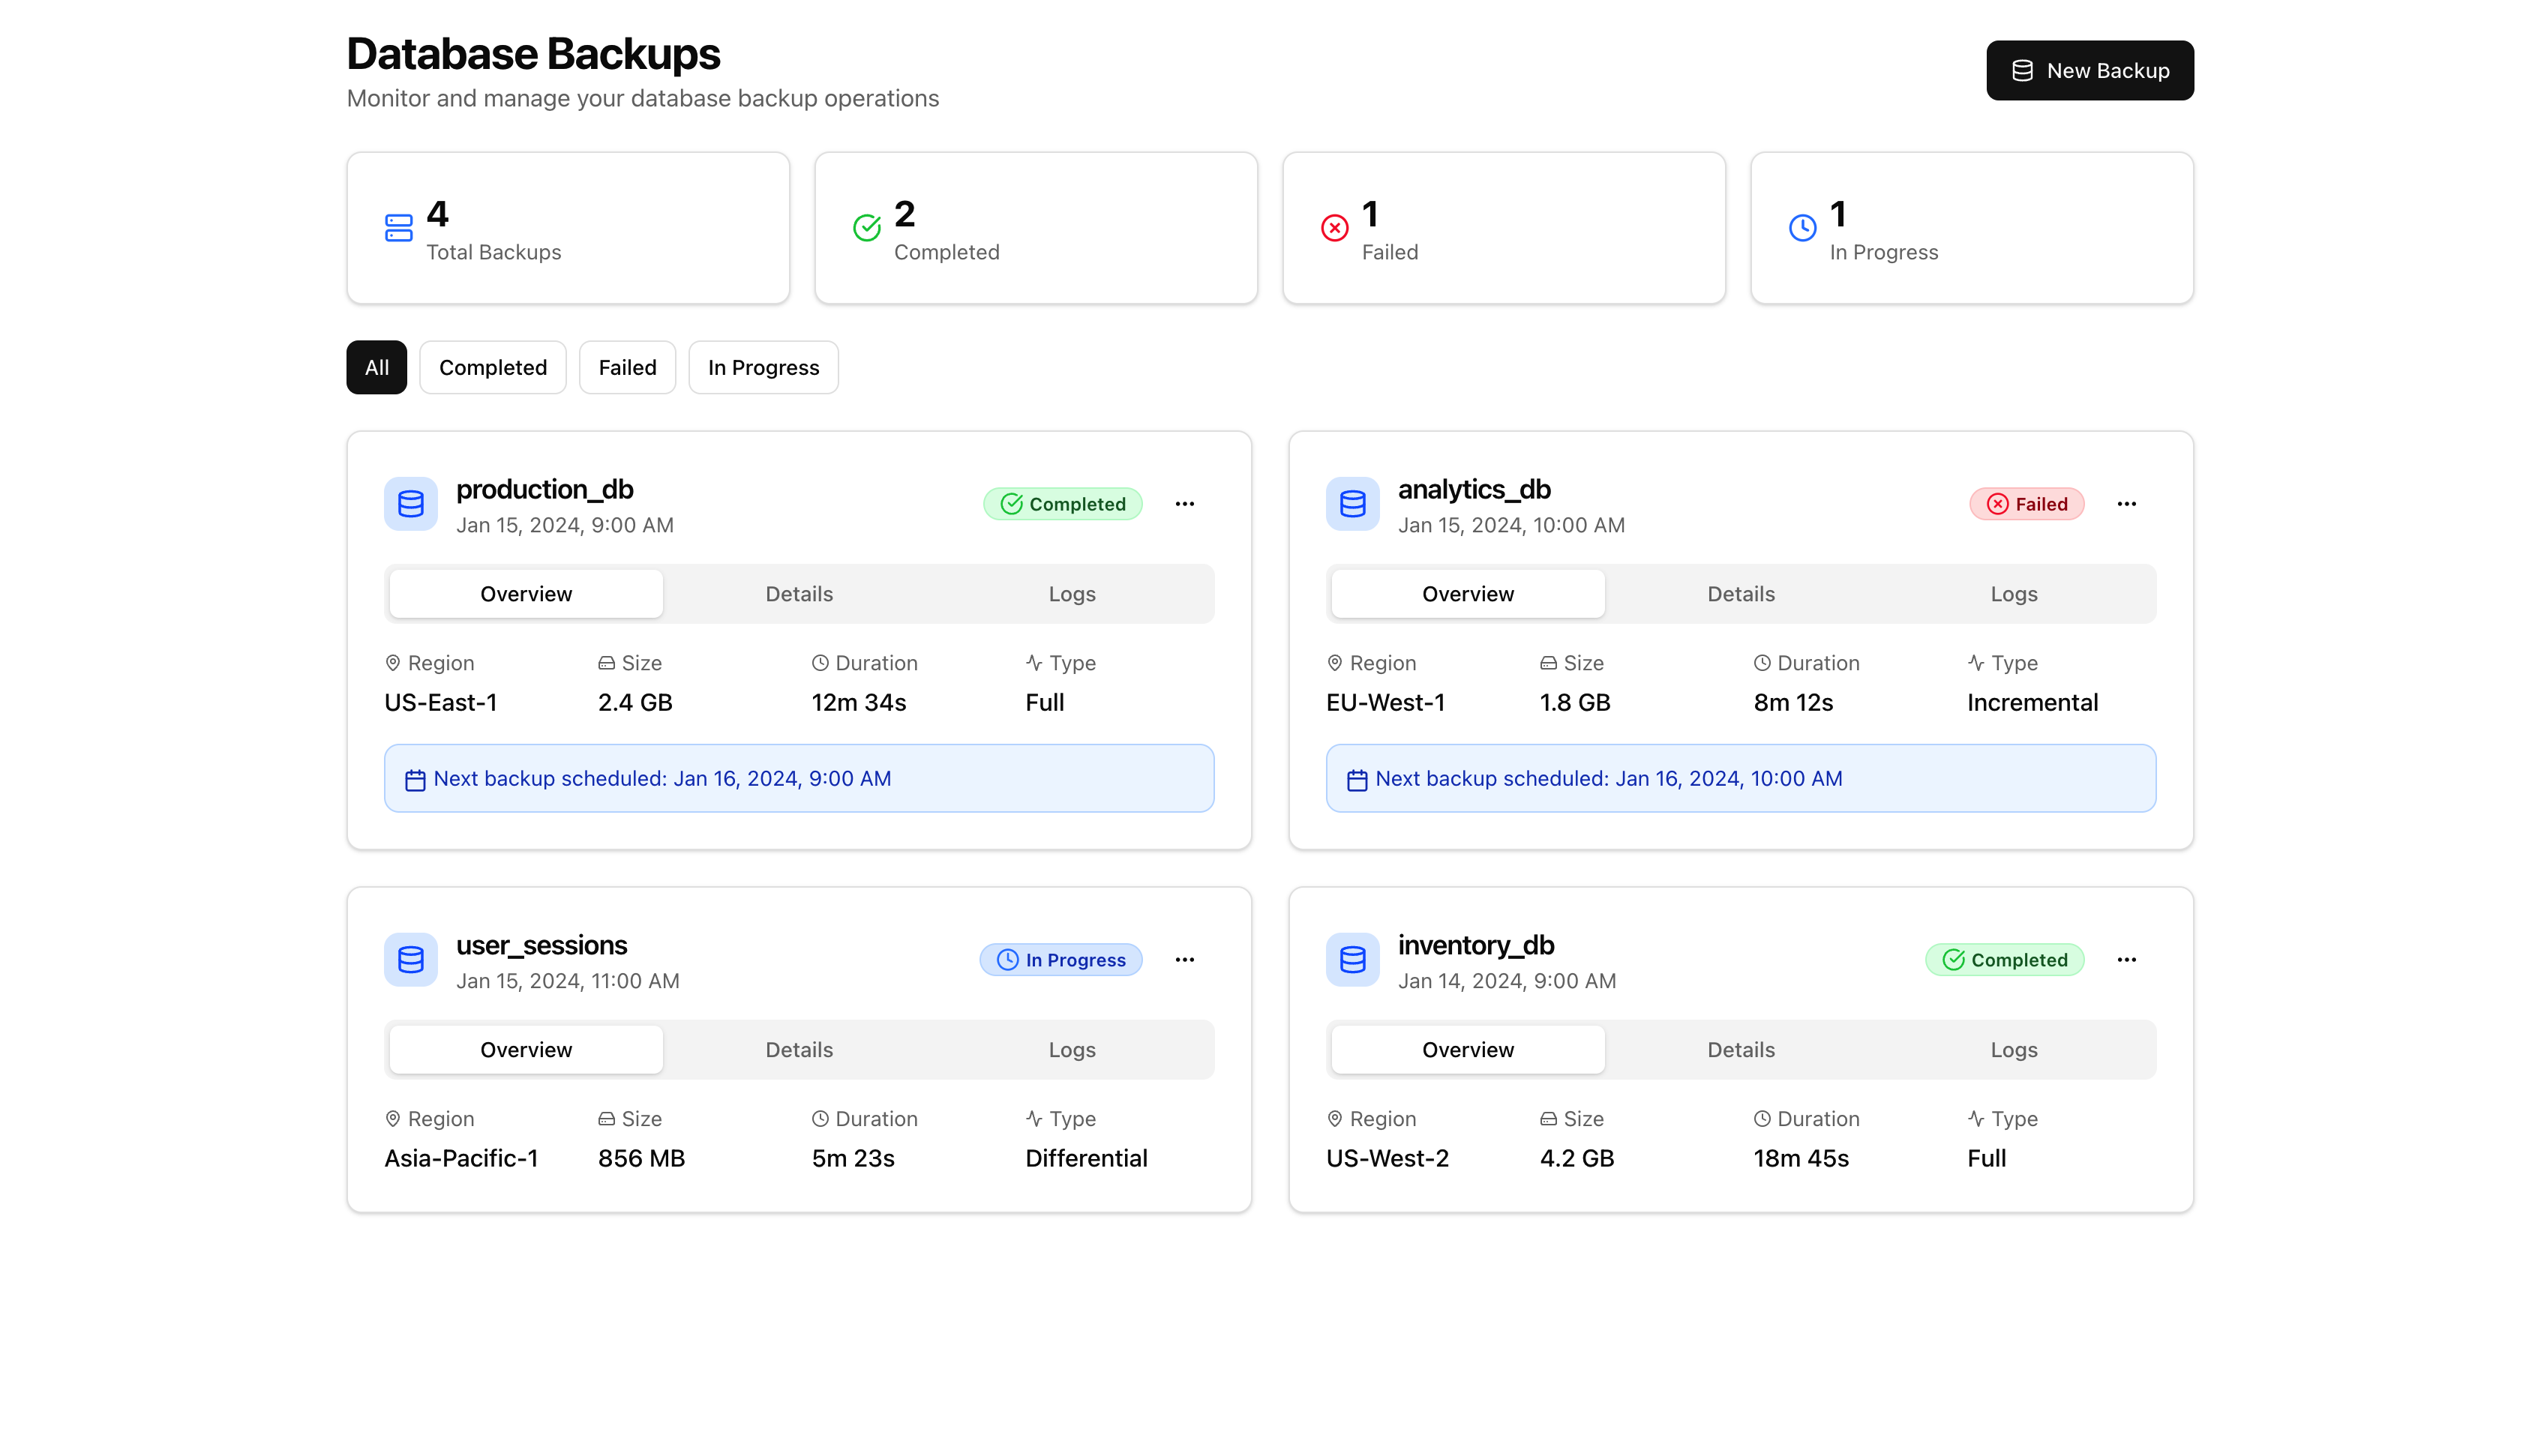
Task: Switch to analytics_db Details tab
Action: click(x=1740, y=594)
